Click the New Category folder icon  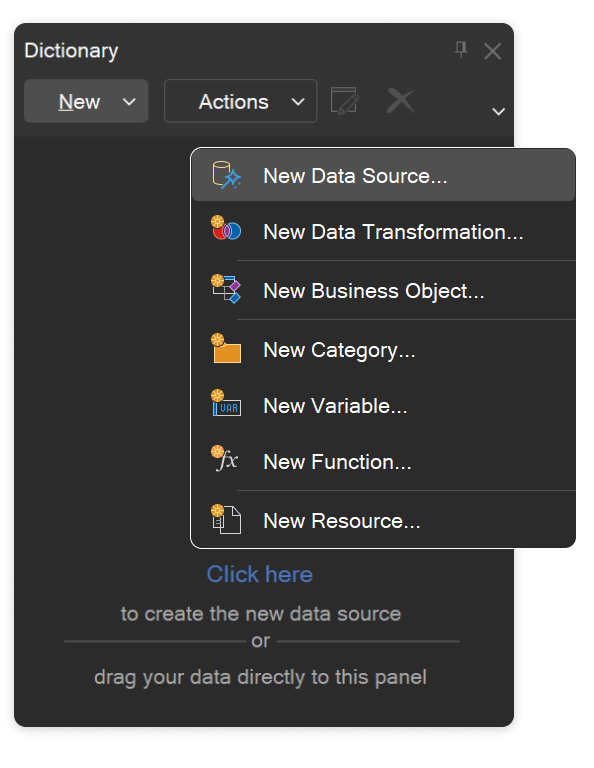pos(226,348)
